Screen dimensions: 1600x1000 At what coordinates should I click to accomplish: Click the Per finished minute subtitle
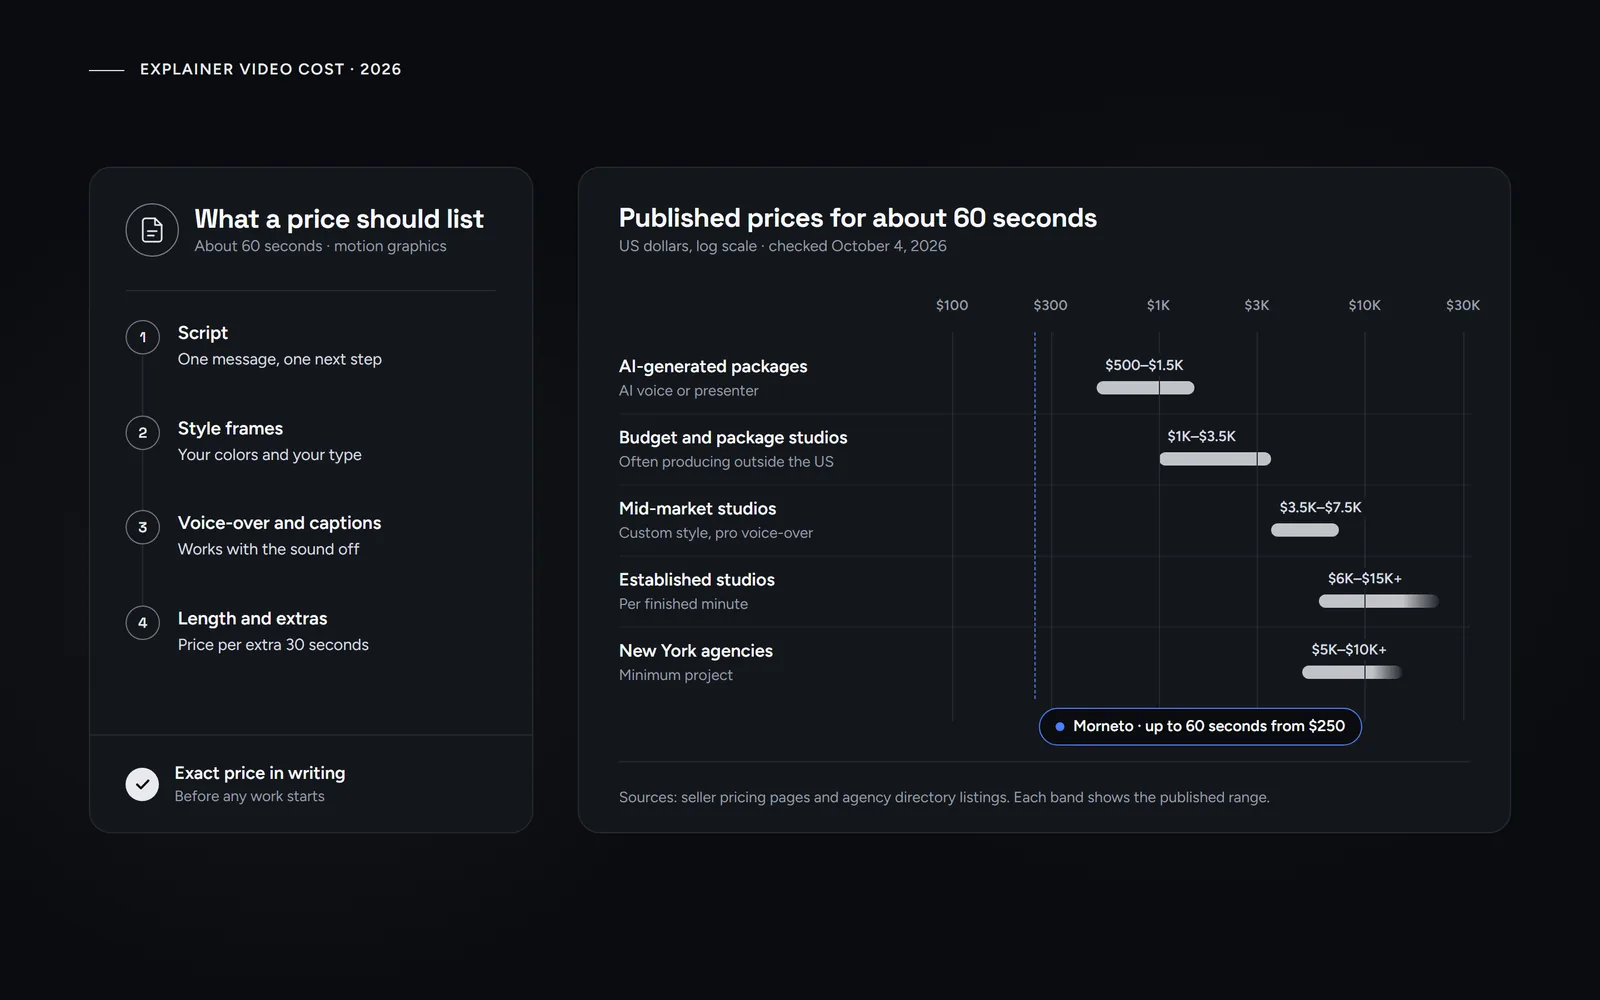point(683,604)
